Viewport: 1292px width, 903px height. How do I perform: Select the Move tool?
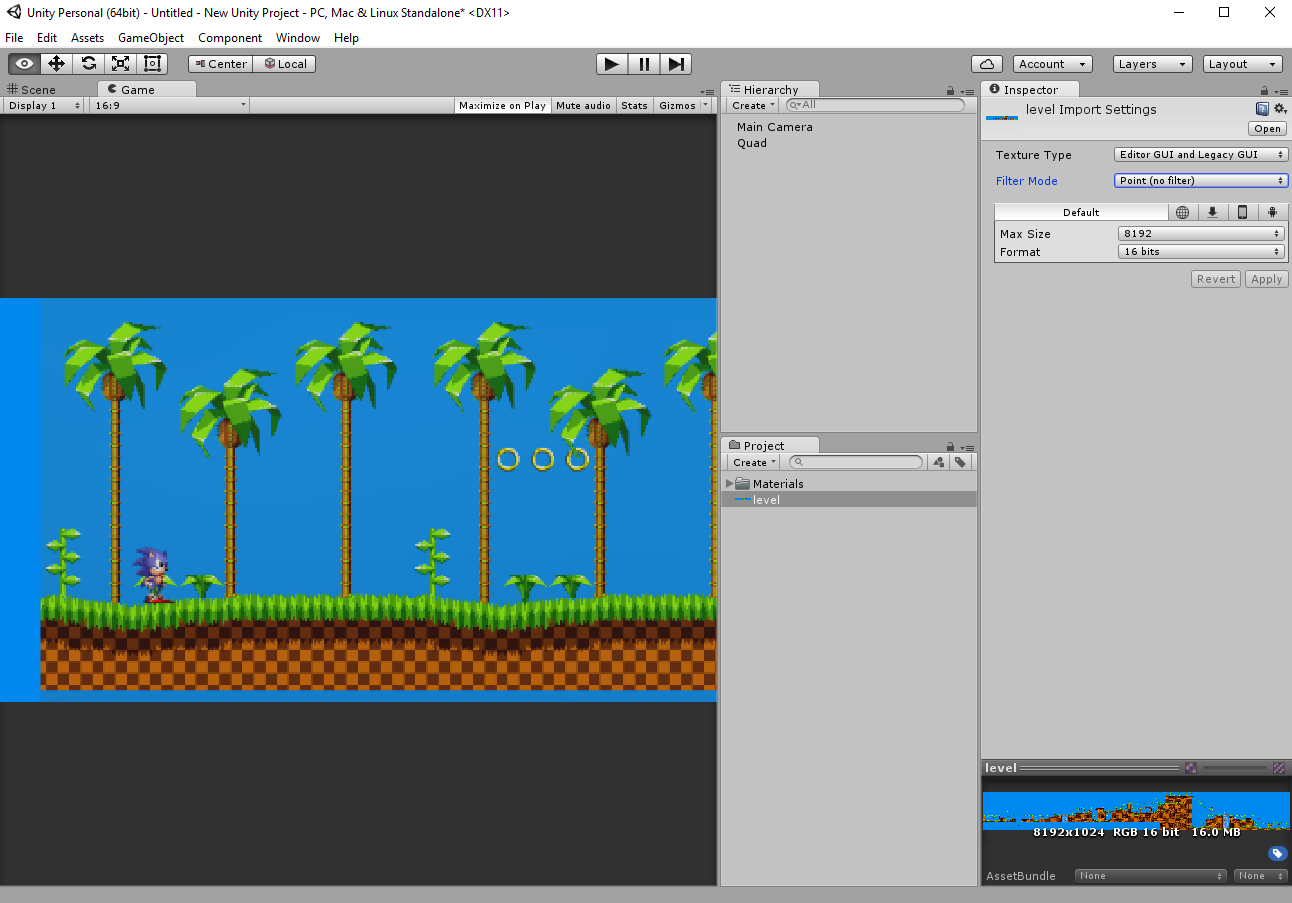(56, 63)
